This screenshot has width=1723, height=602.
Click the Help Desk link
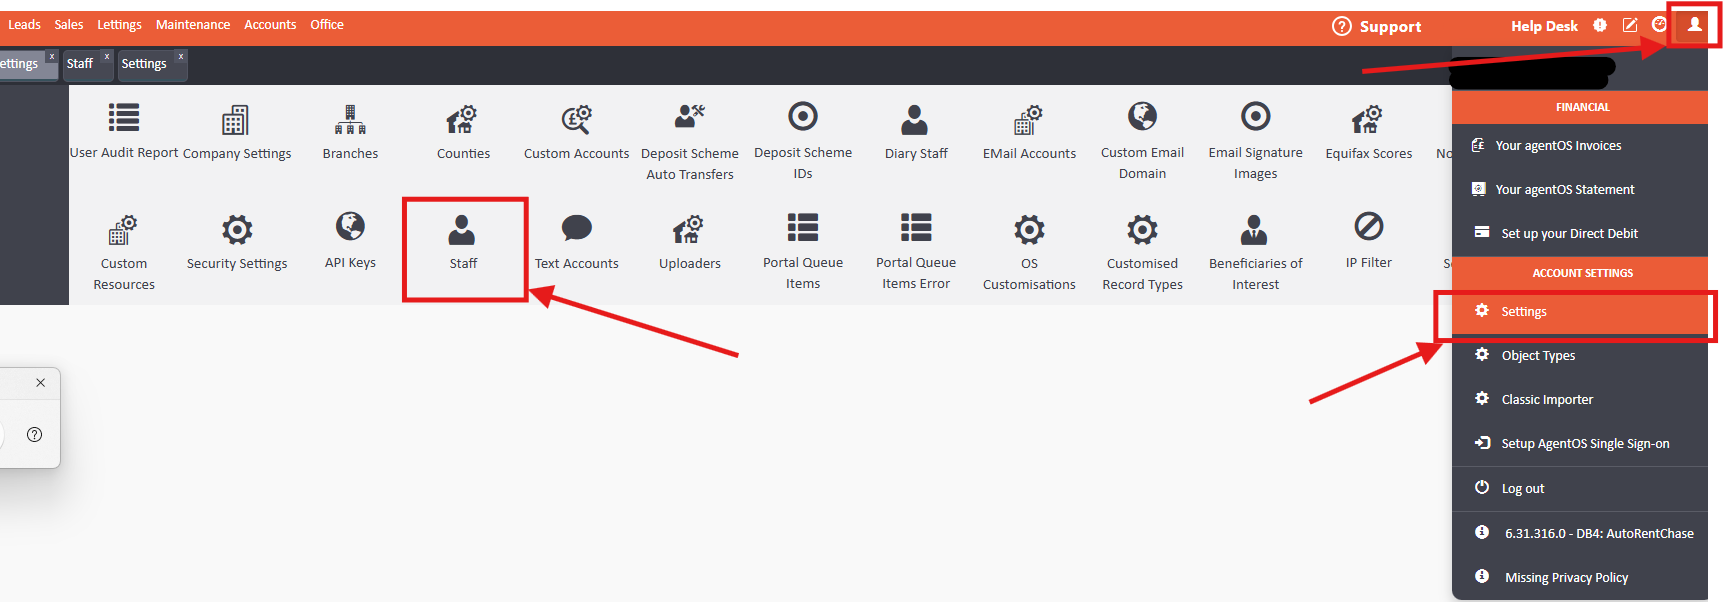[x=1543, y=26]
